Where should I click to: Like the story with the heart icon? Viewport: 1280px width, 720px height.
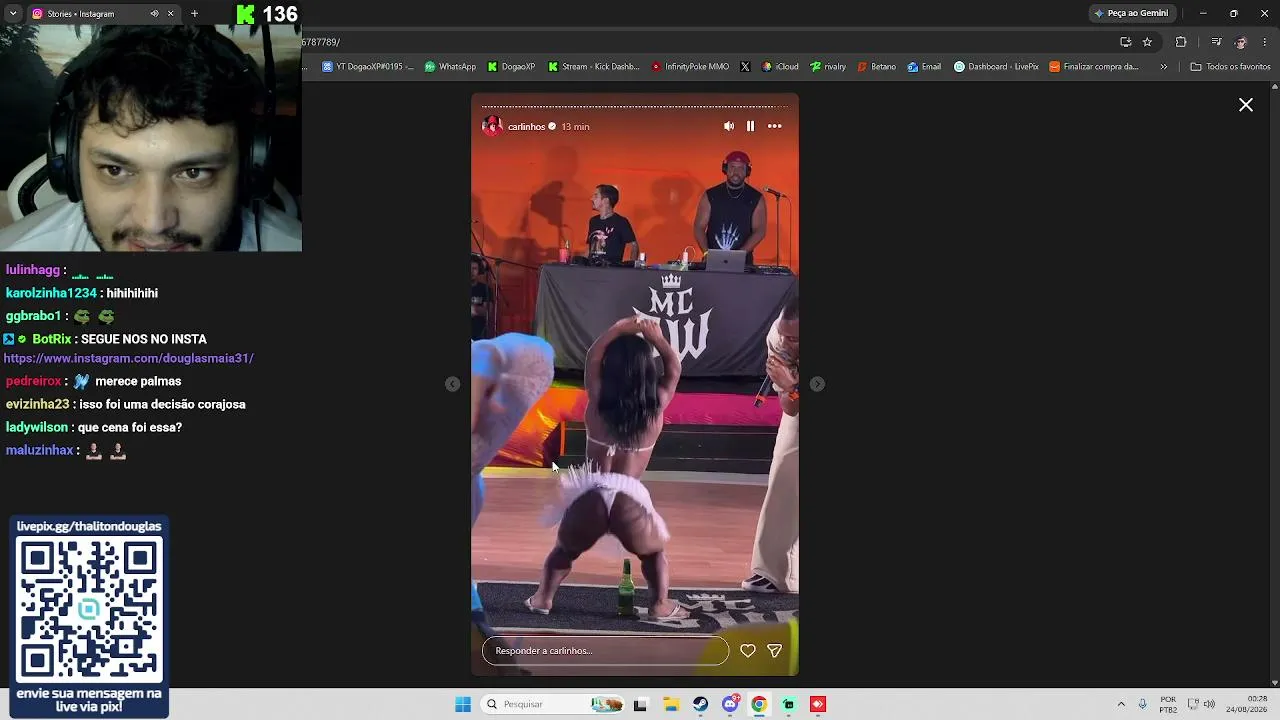748,651
